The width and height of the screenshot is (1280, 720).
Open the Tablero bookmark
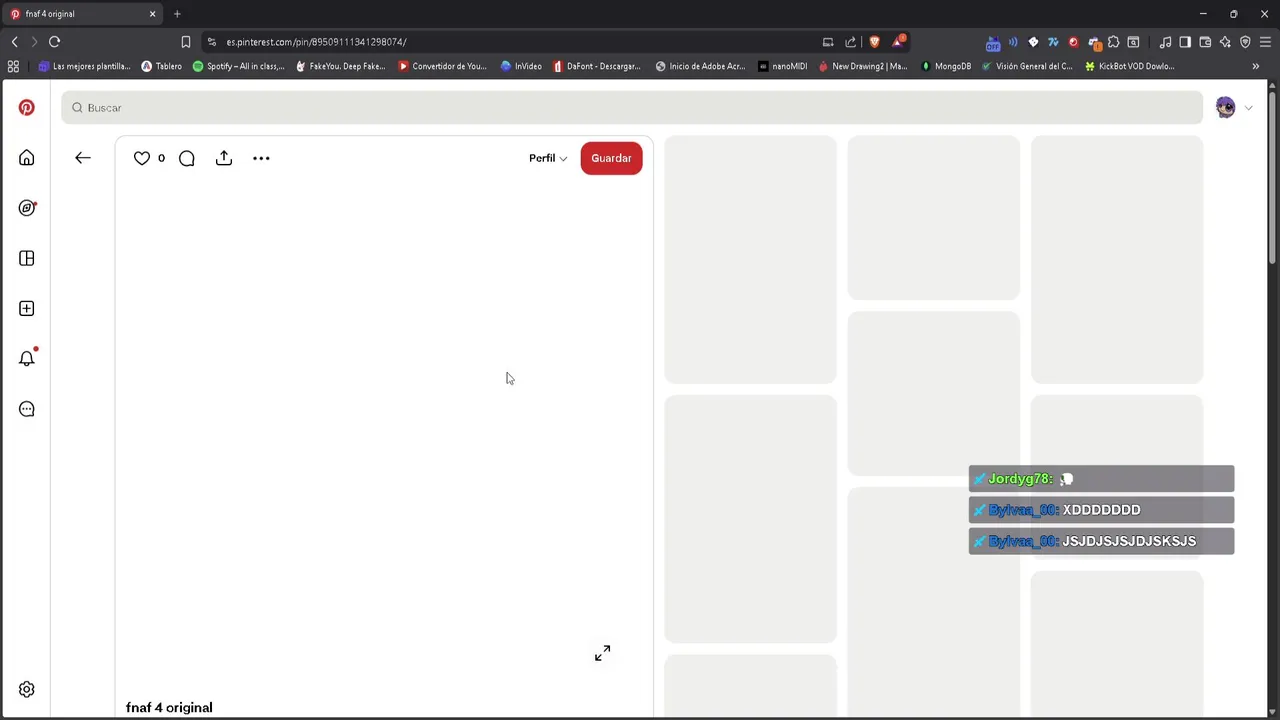coord(162,66)
